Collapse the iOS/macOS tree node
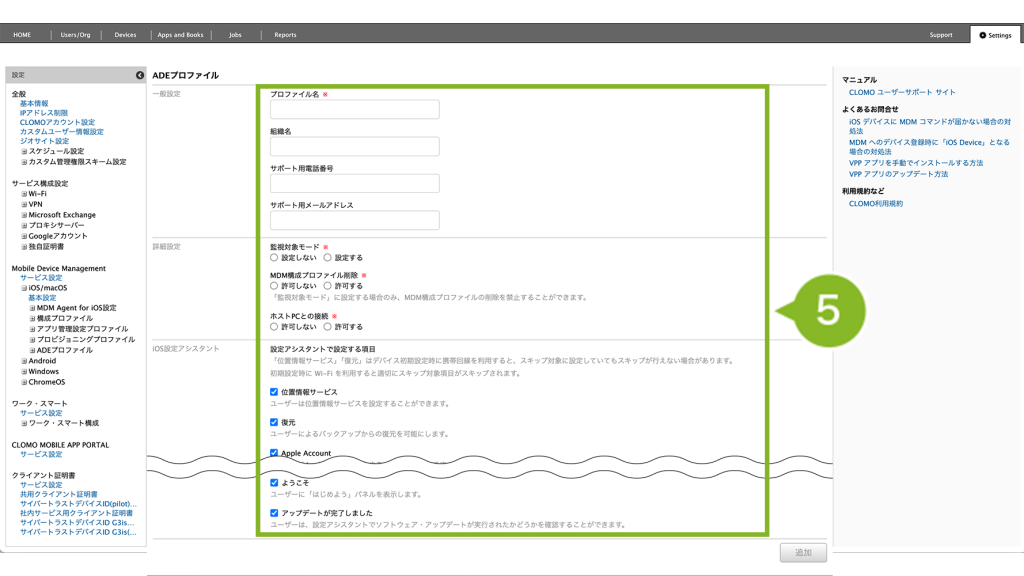This screenshot has width=1024, height=576. pos(24,288)
